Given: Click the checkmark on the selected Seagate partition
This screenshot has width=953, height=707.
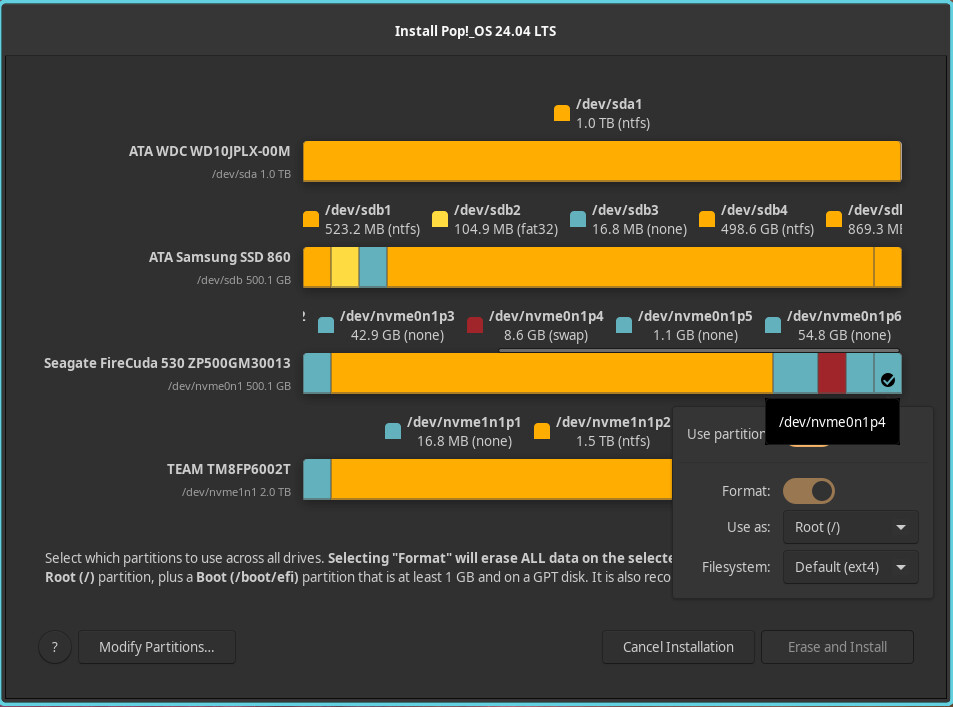Looking at the screenshot, I should pyautogui.click(x=888, y=380).
